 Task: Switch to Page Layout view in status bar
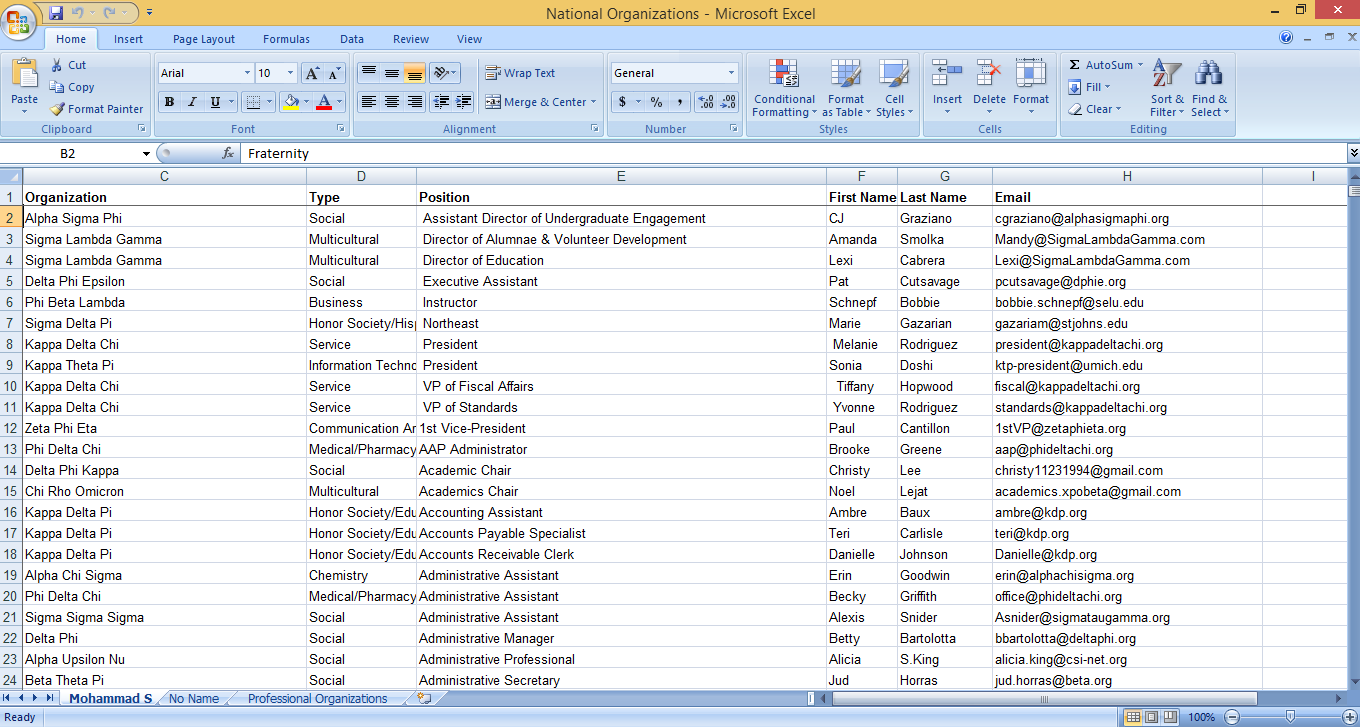point(1151,717)
